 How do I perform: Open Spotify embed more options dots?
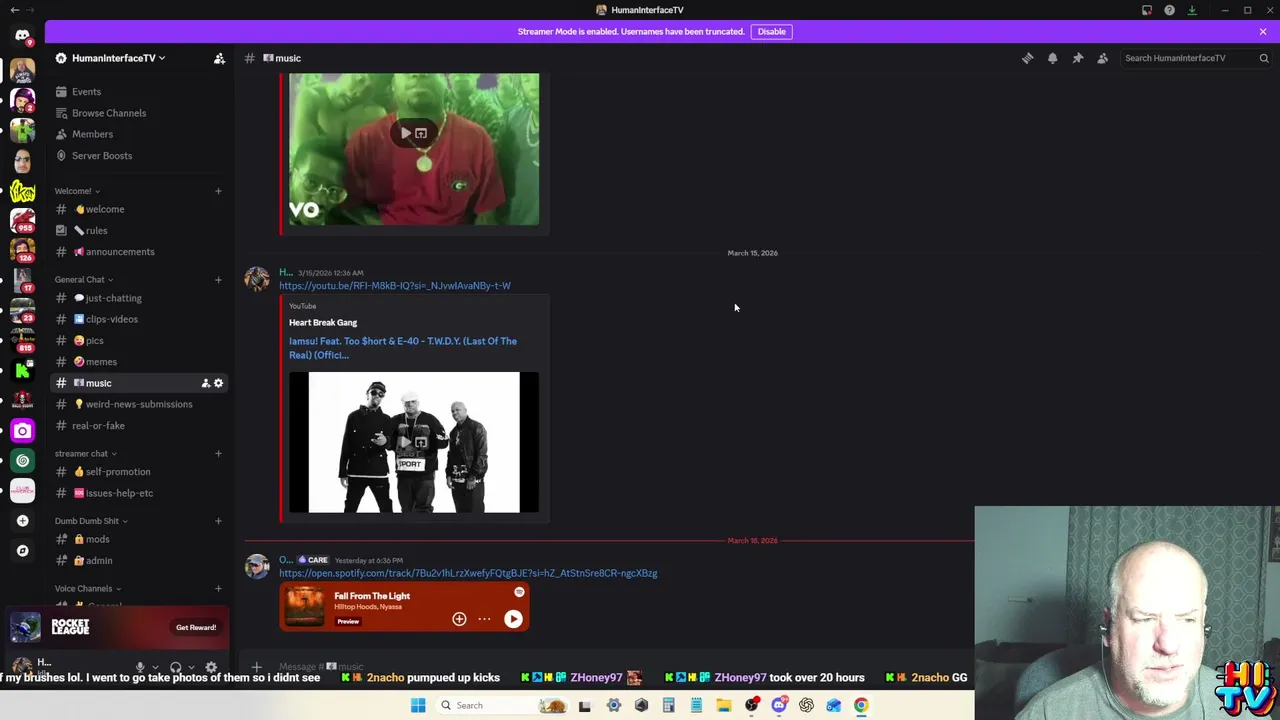[484, 619]
